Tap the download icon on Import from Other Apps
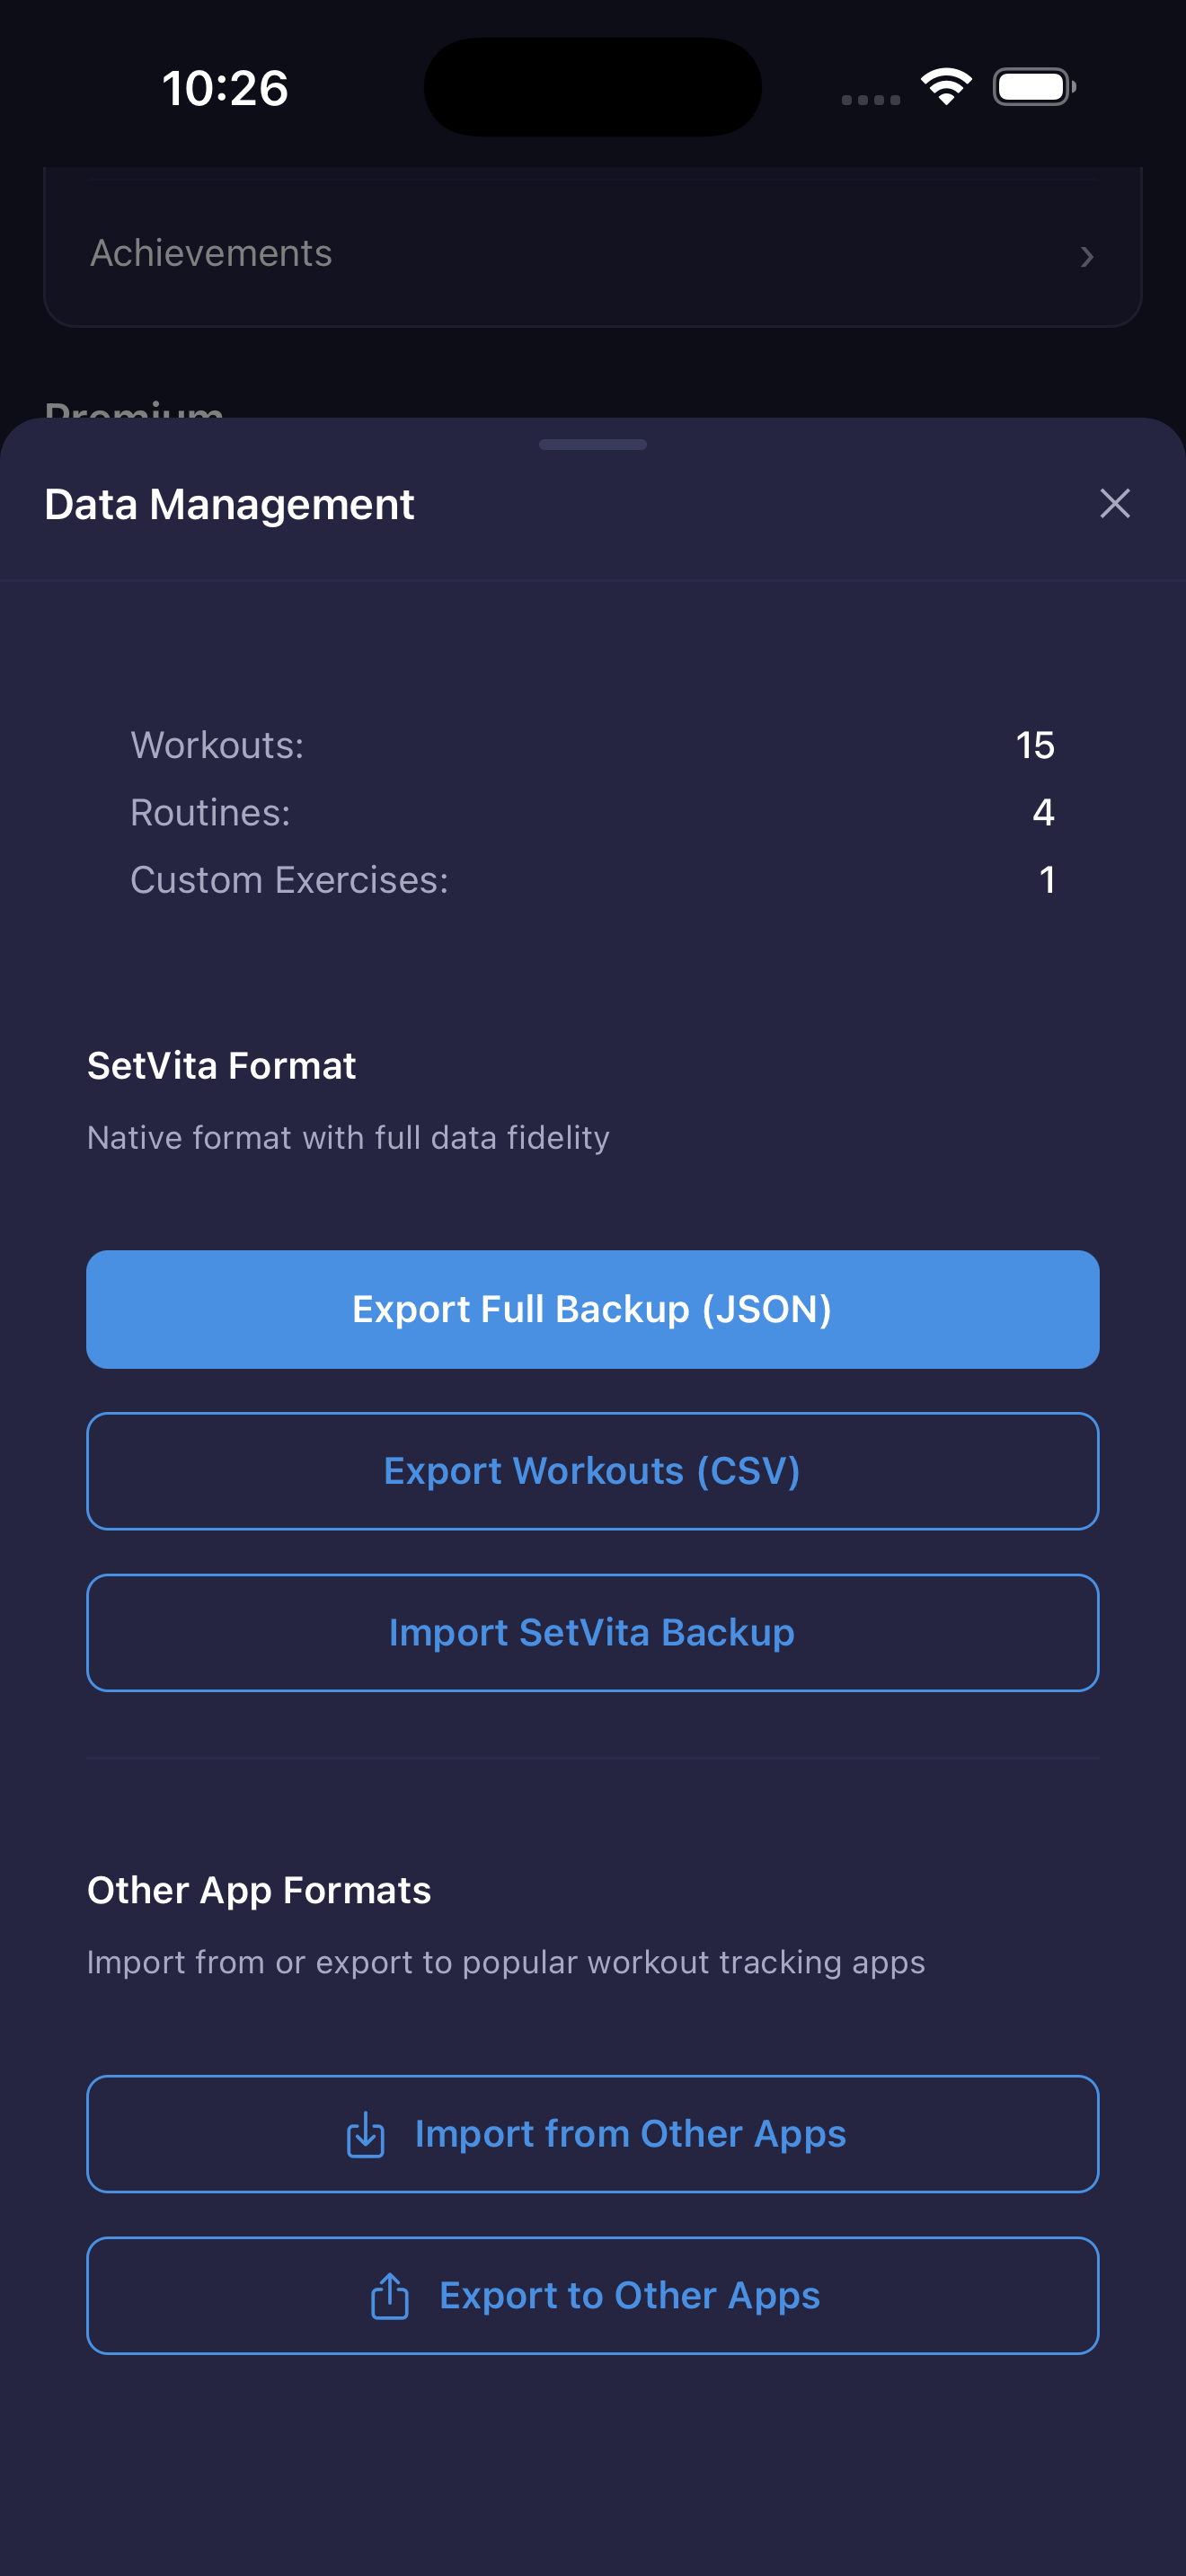 coord(366,2133)
